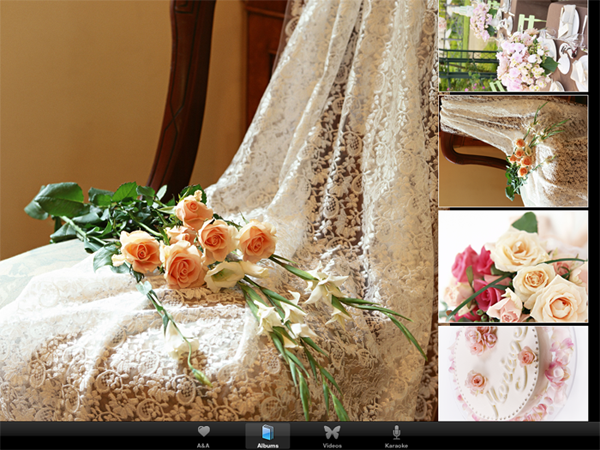Tap the white chairs in the top thumbnail
The height and width of the screenshot is (450, 600).
[568, 30]
